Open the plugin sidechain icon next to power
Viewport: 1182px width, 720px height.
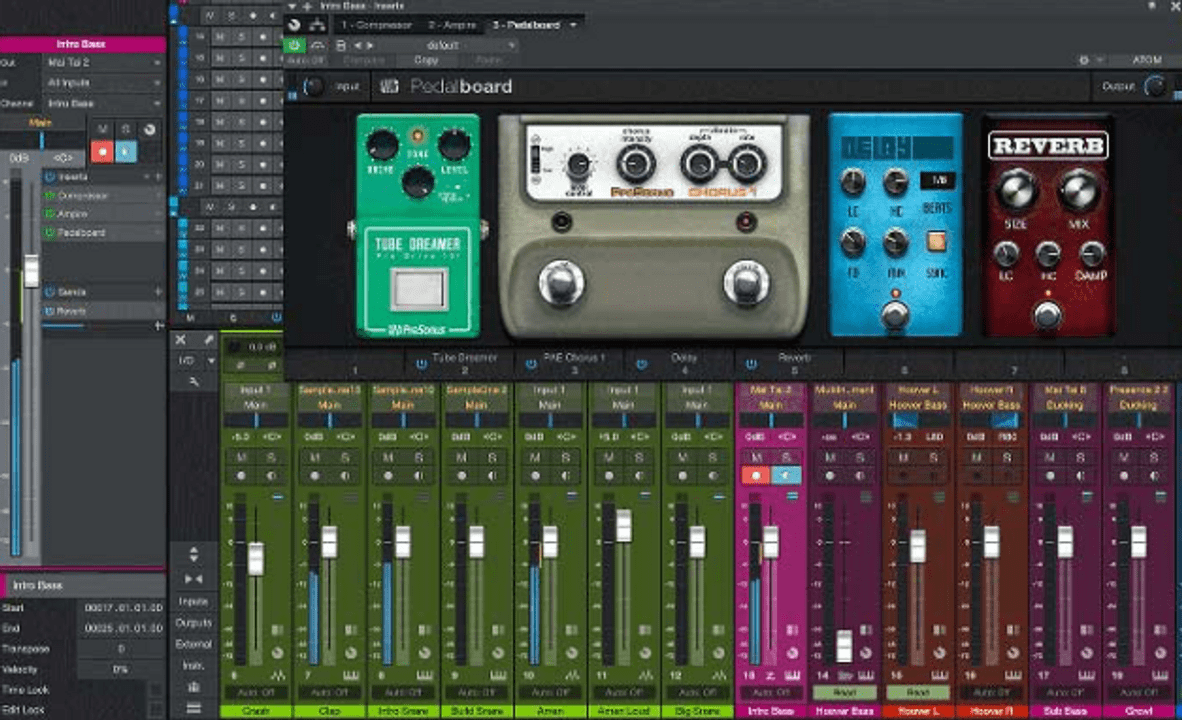317,45
